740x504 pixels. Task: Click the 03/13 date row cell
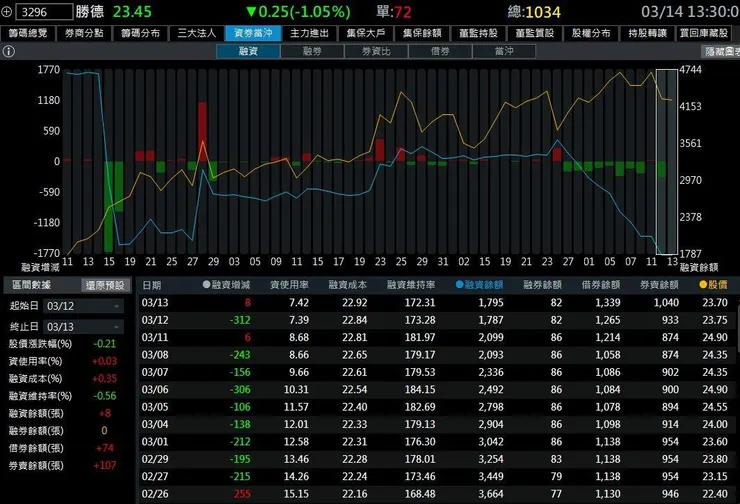pos(155,302)
